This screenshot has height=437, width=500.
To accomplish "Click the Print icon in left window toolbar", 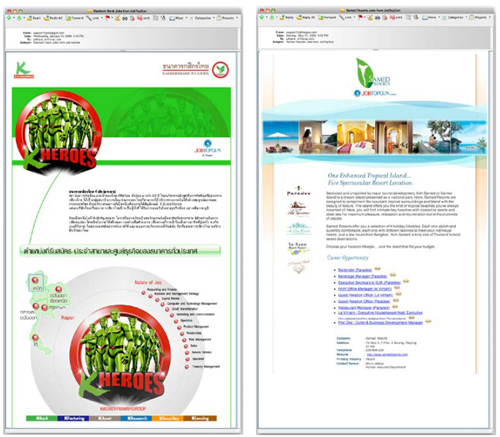I will 125,18.
